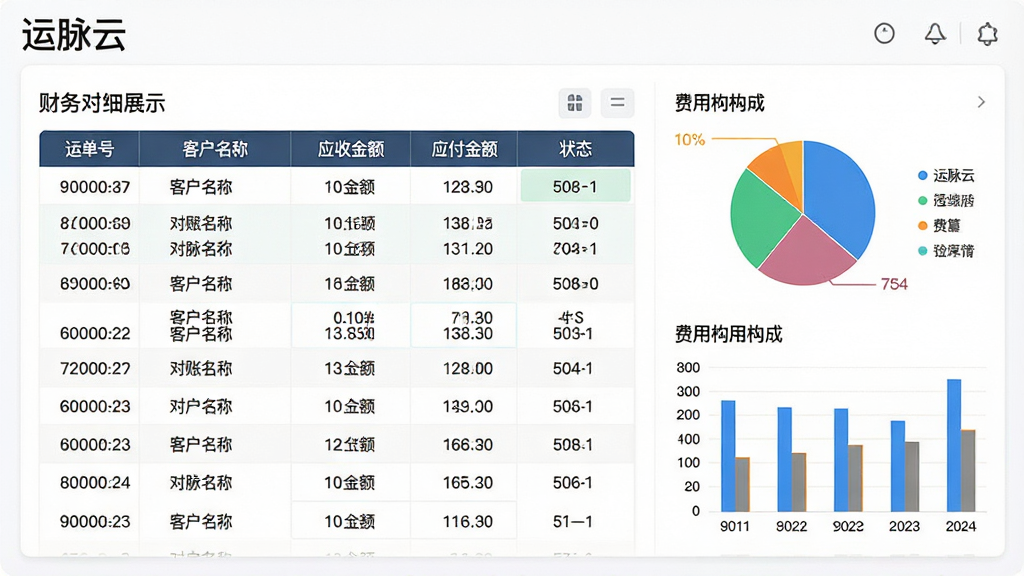The height and width of the screenshot is (576, 1024).
Task: Click amount 128.00 cell
Action: [x=468, y=368]
